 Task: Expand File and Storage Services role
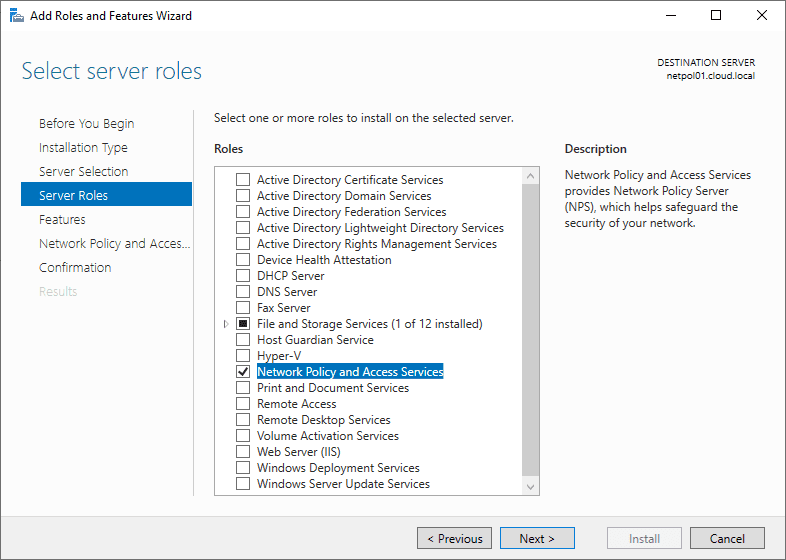coord(226,324)
